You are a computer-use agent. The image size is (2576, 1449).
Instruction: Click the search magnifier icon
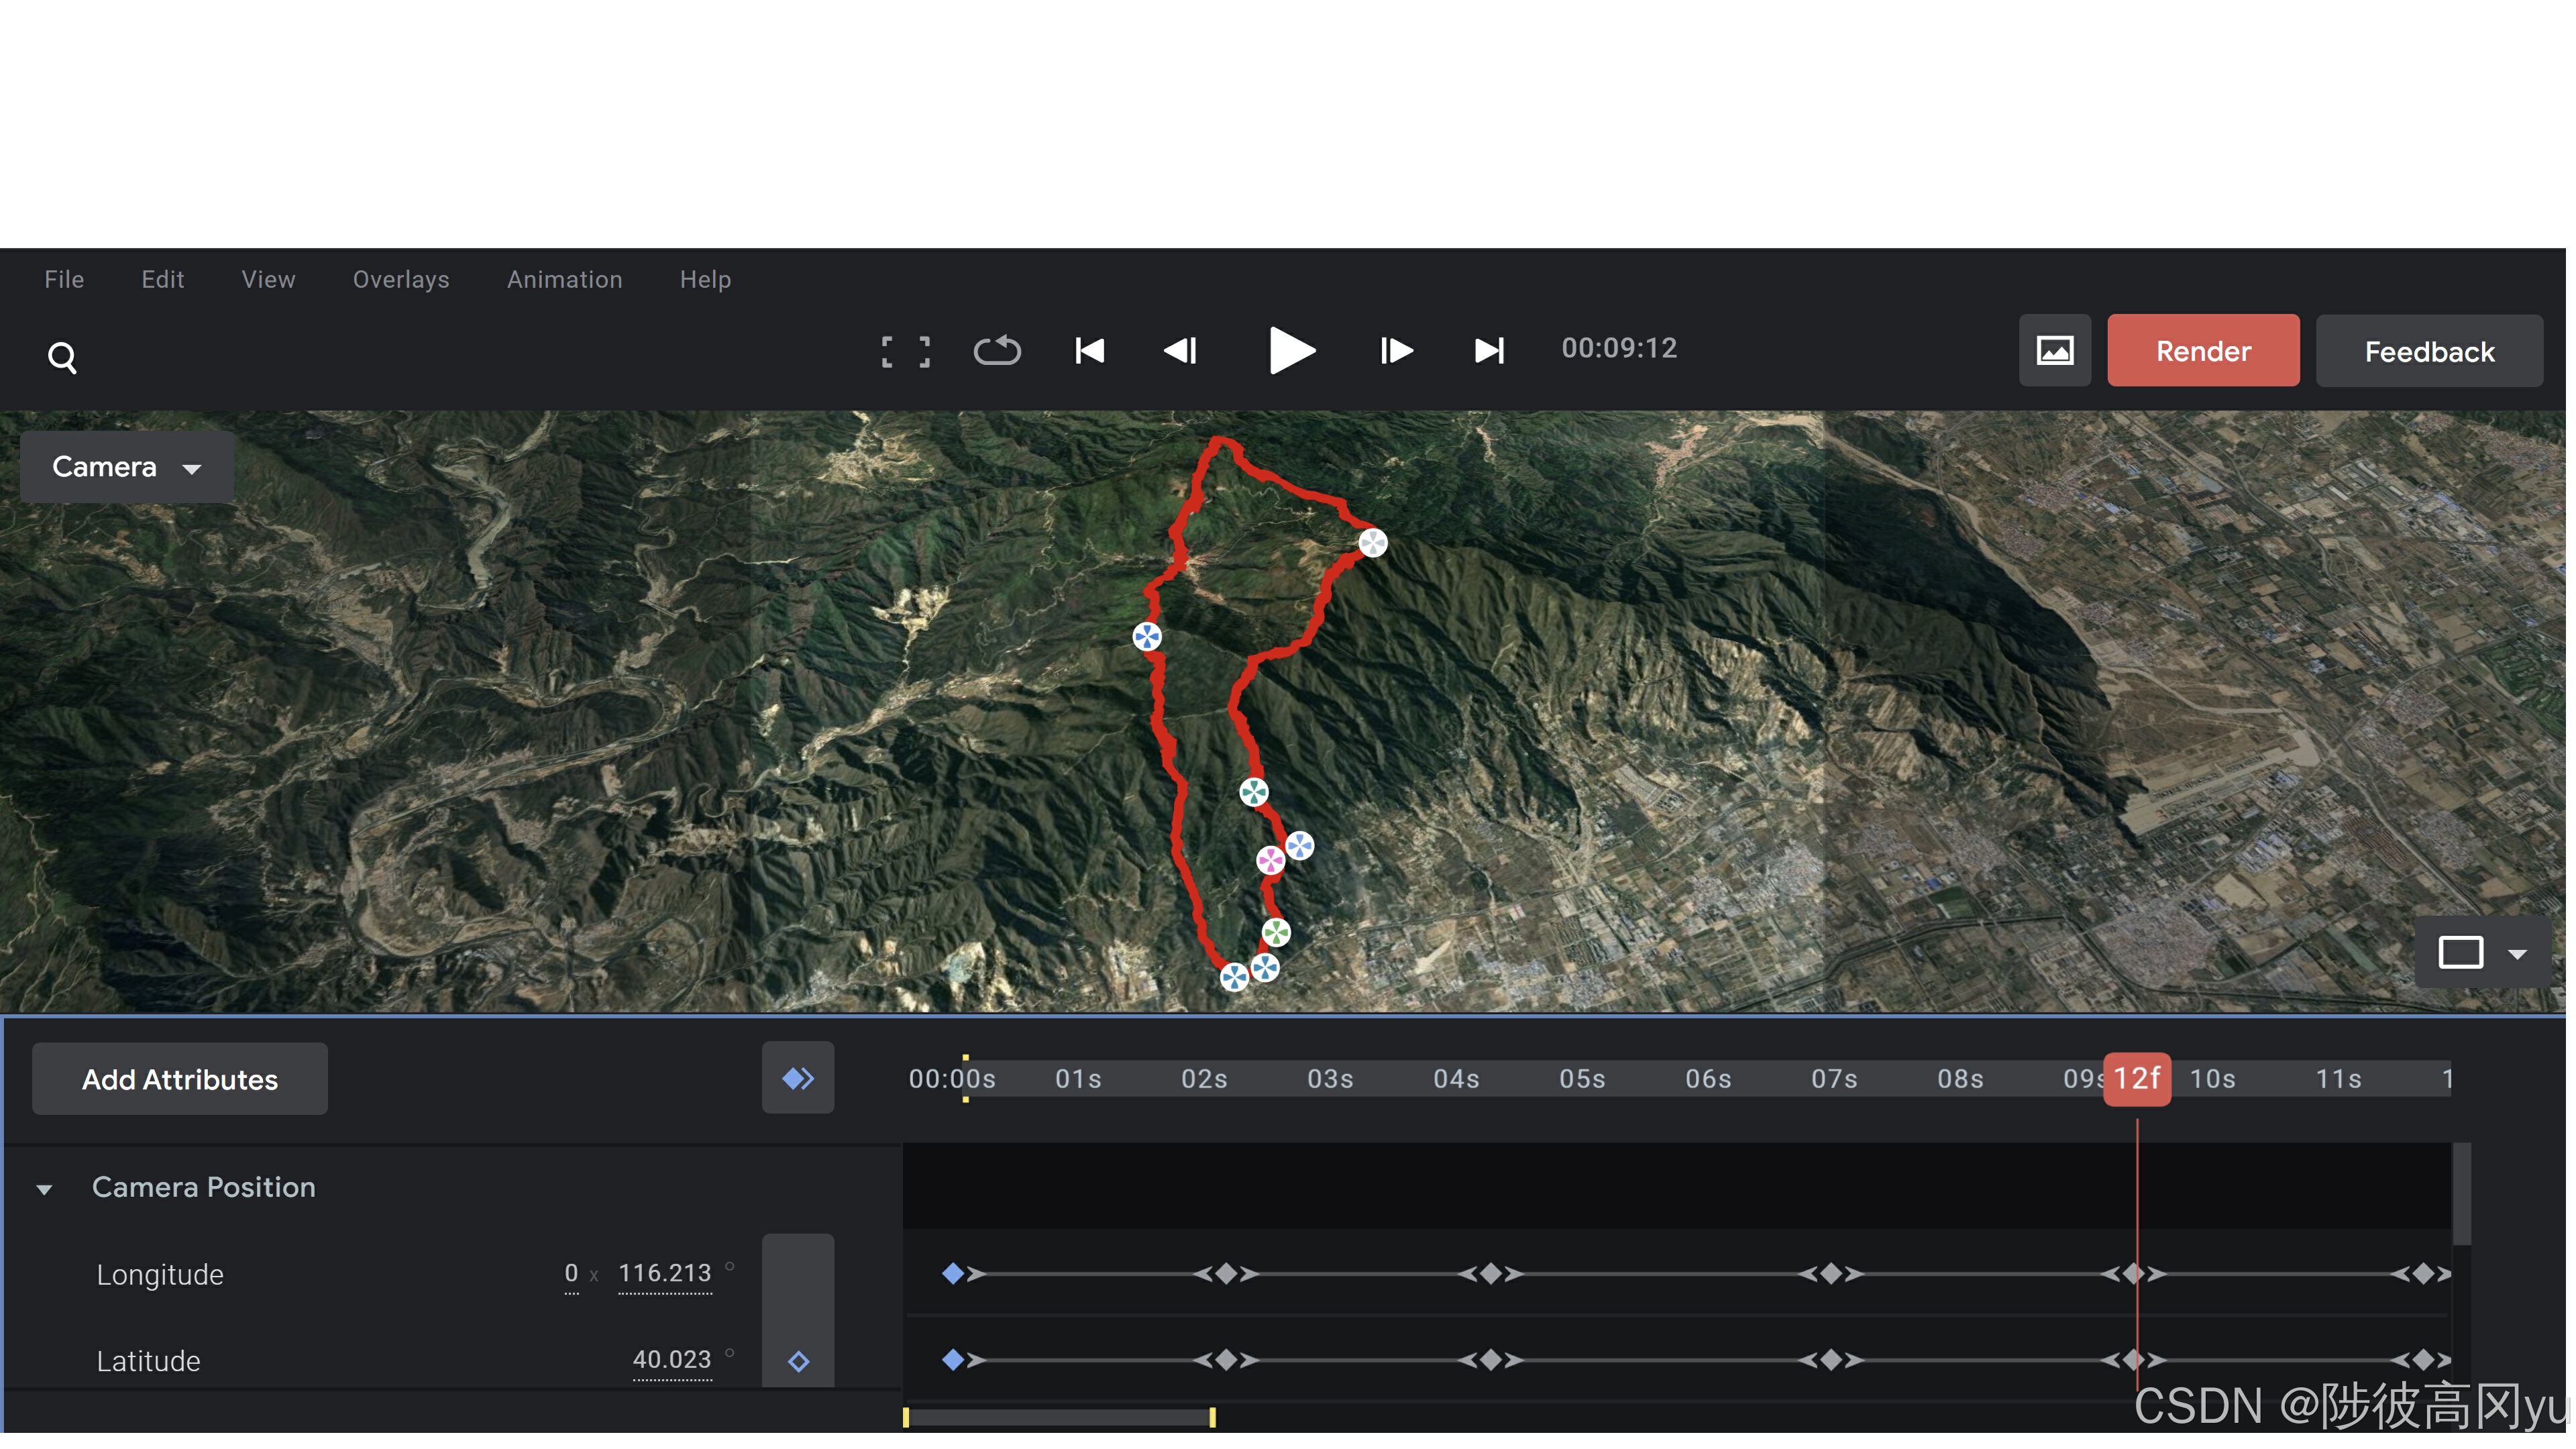click(62, 357)
